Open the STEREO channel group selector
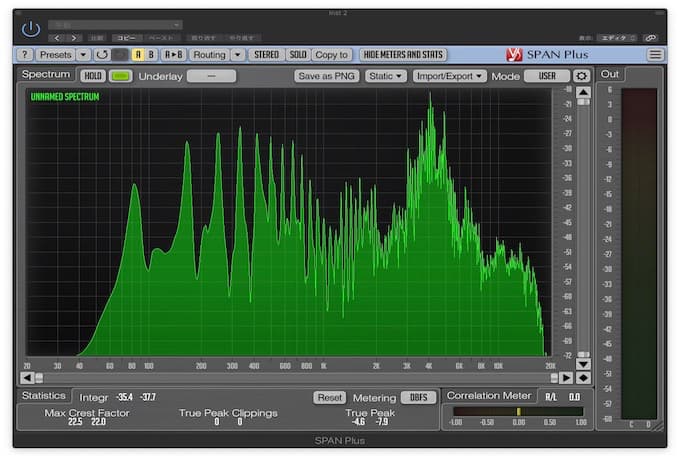Screen dimensions: 680x460 click(266, 55)
